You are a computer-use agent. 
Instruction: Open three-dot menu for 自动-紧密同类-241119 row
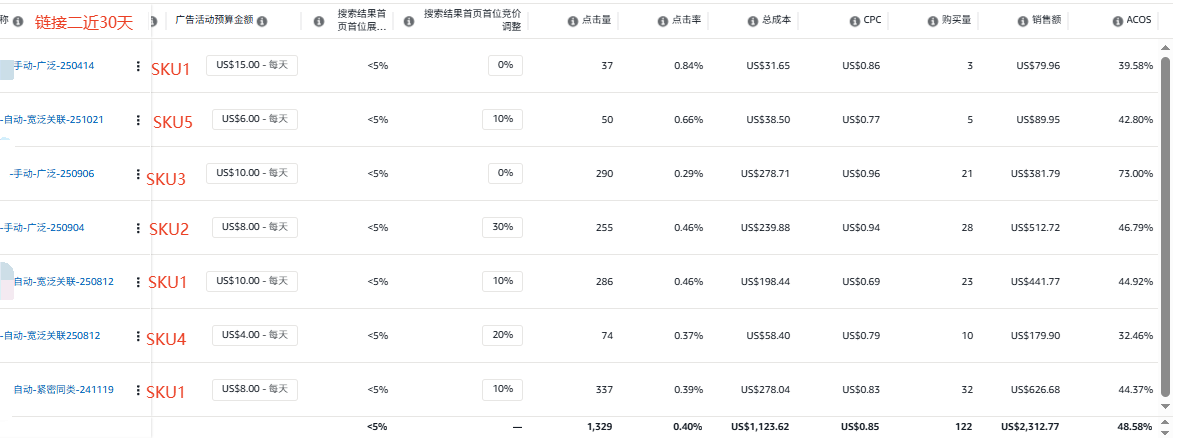click(x=138, y=390)
